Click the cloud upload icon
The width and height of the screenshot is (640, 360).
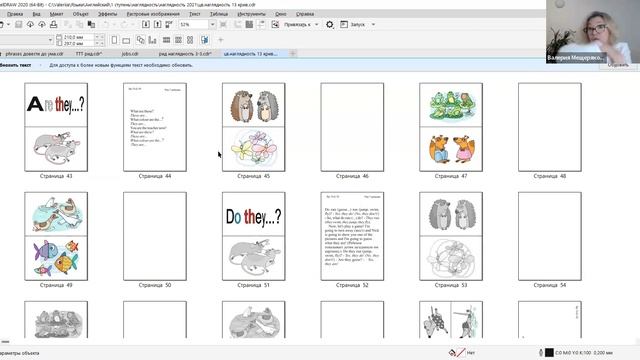coord(42,24)
